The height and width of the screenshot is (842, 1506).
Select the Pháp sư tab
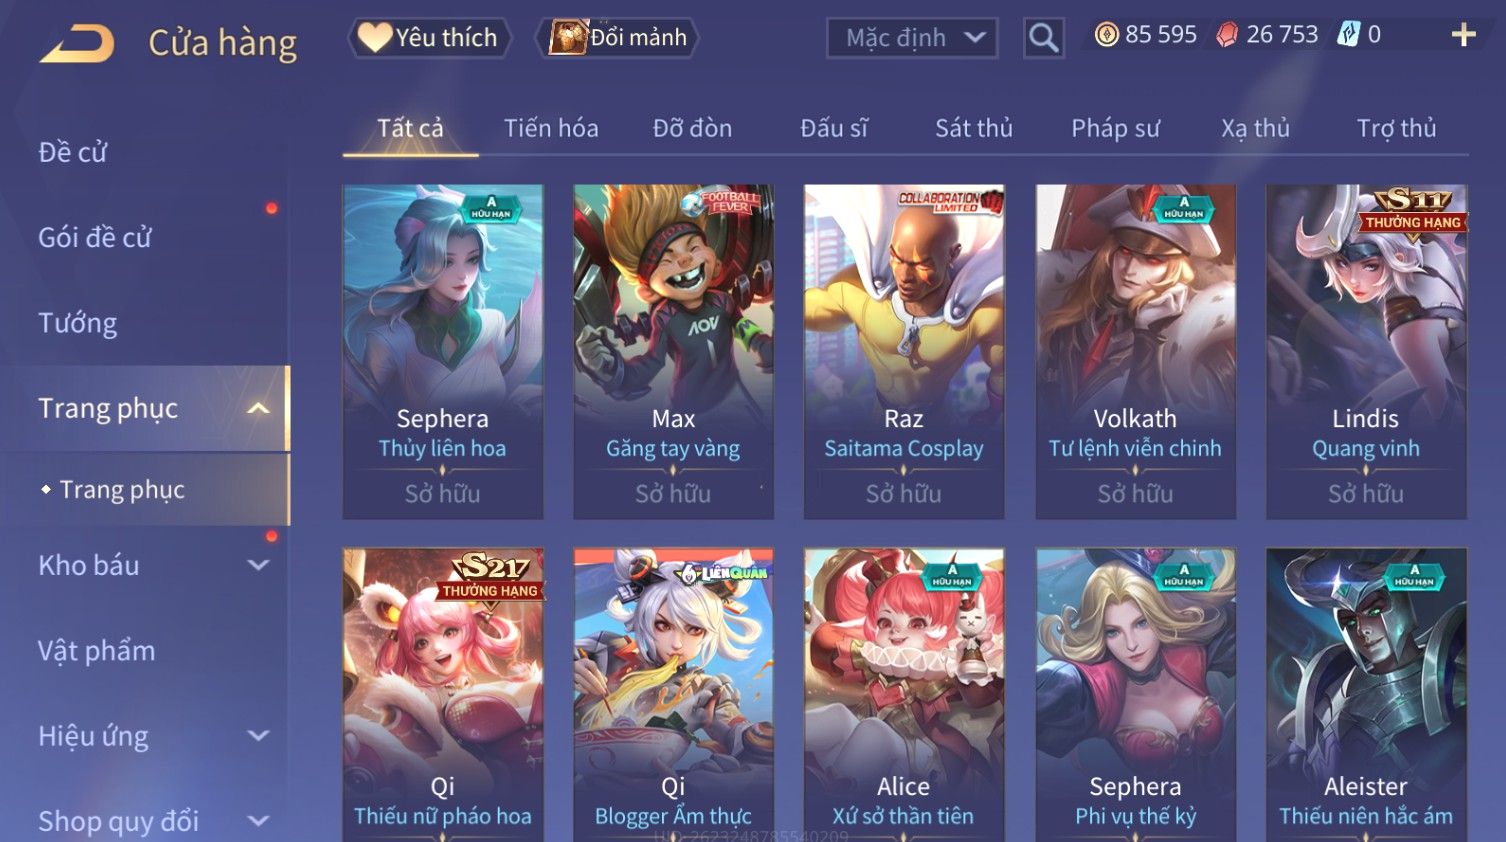coord(1116,128)
